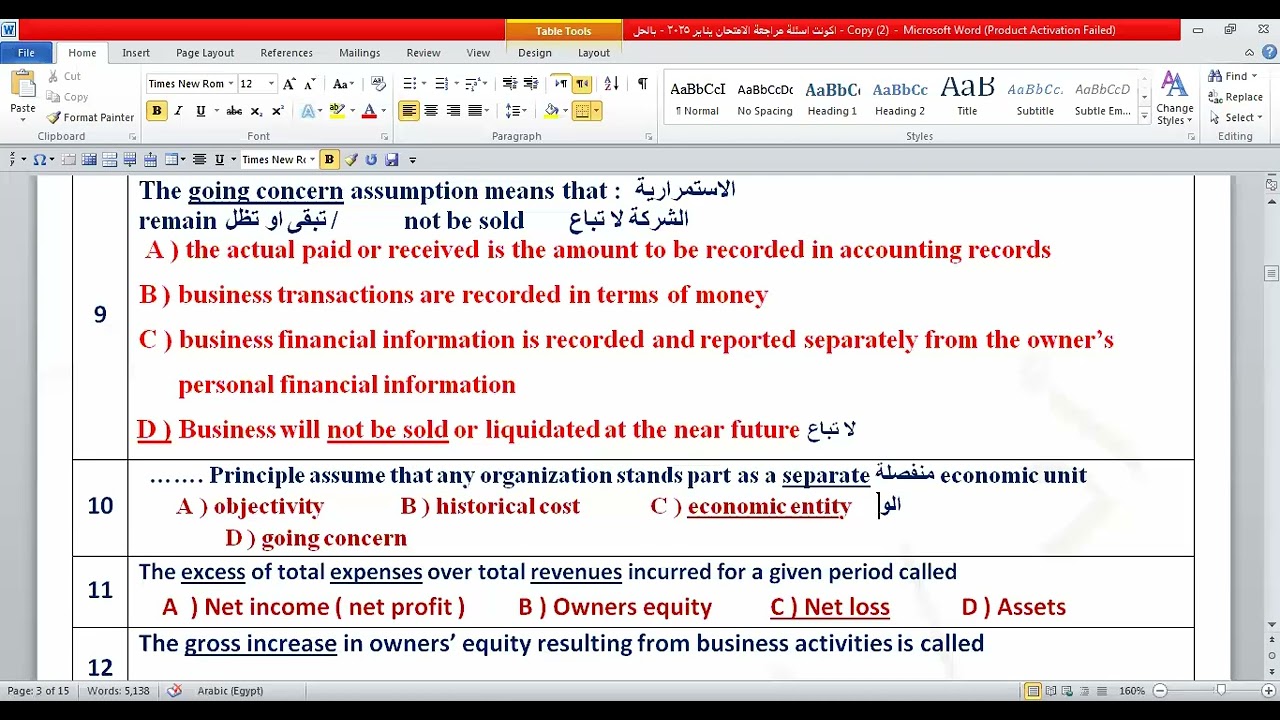Apply the No Spacing style
1280x720 pixels.
[x=765, y=98]
